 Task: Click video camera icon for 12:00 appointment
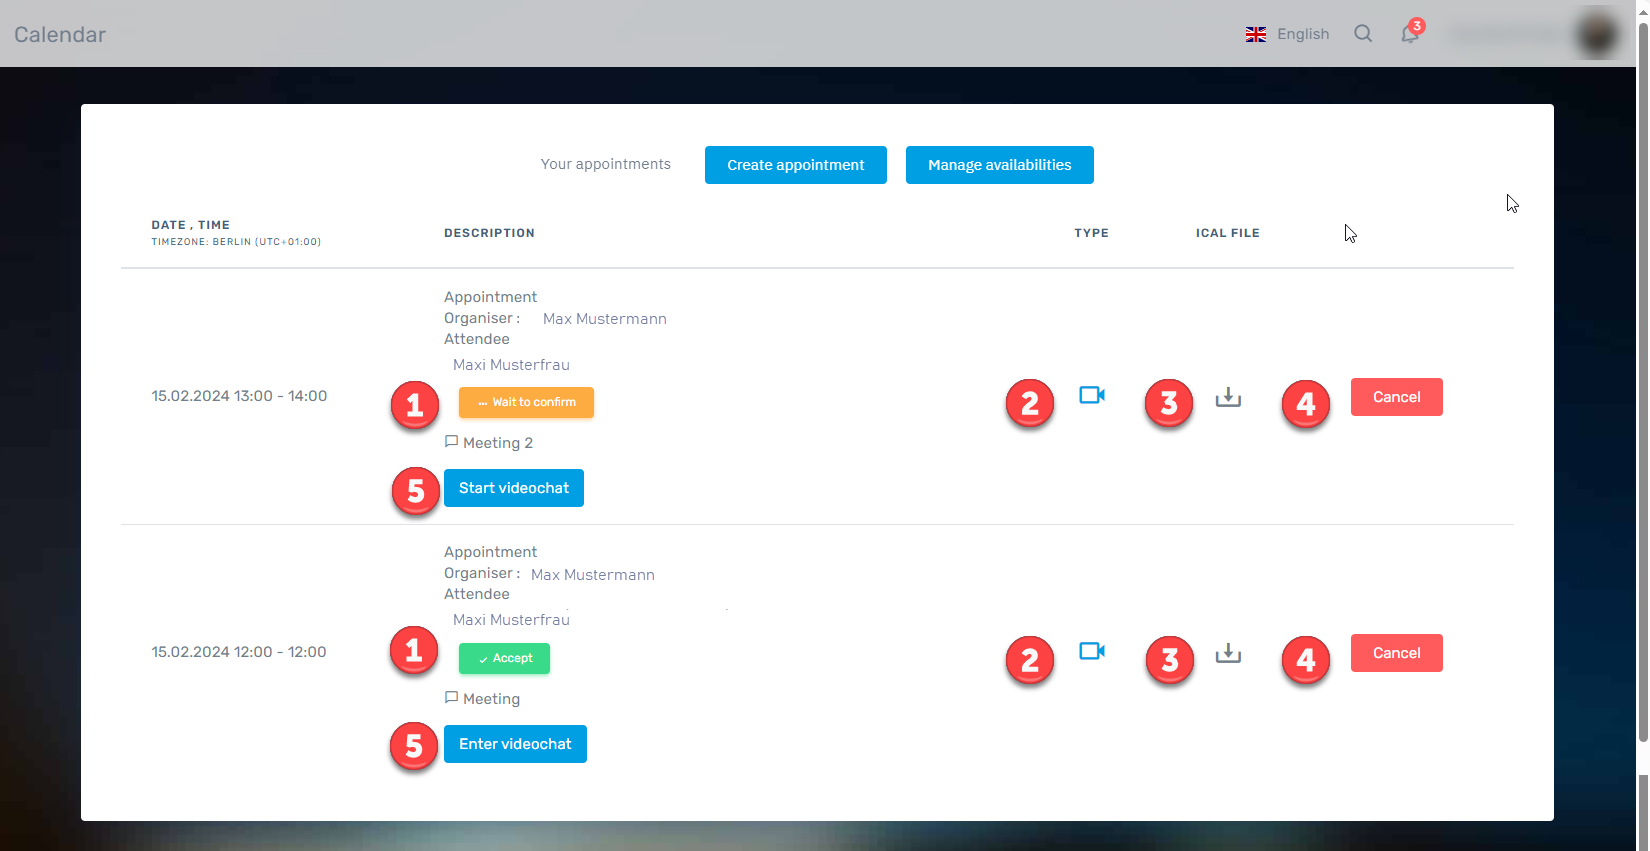(x=1092, y=651)
